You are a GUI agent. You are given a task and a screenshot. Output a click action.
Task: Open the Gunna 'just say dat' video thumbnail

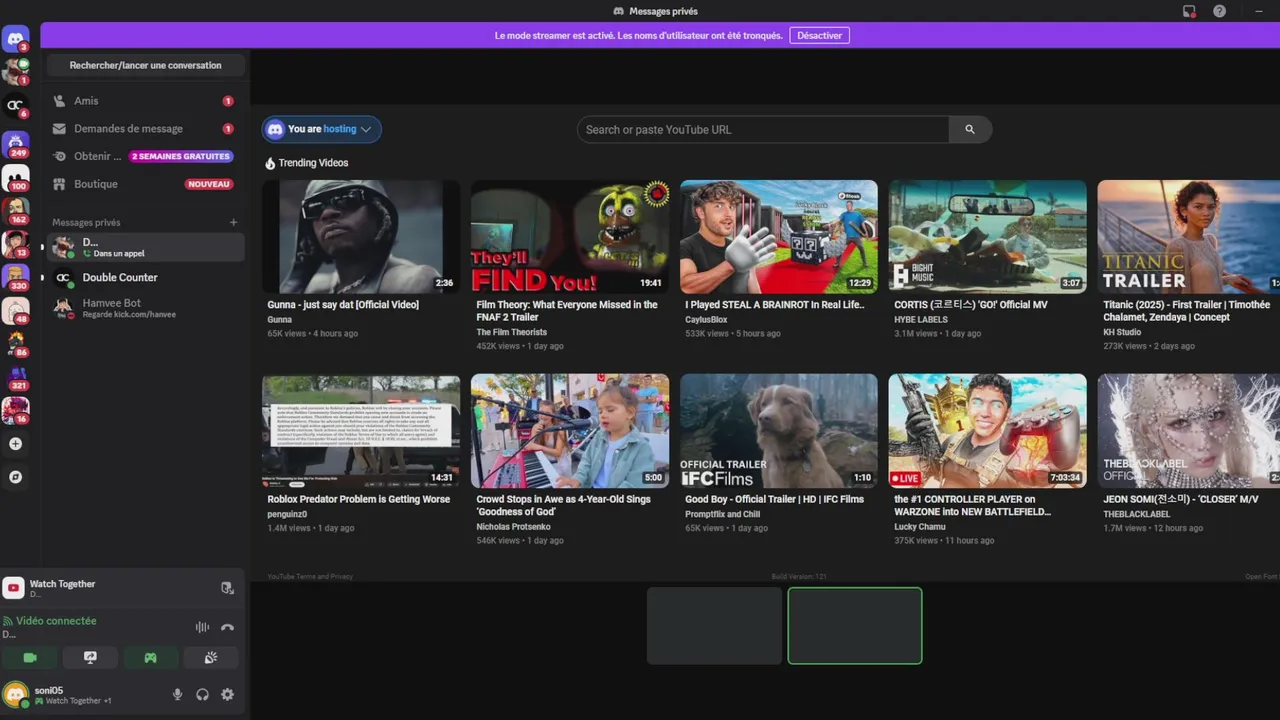(361, 236)
